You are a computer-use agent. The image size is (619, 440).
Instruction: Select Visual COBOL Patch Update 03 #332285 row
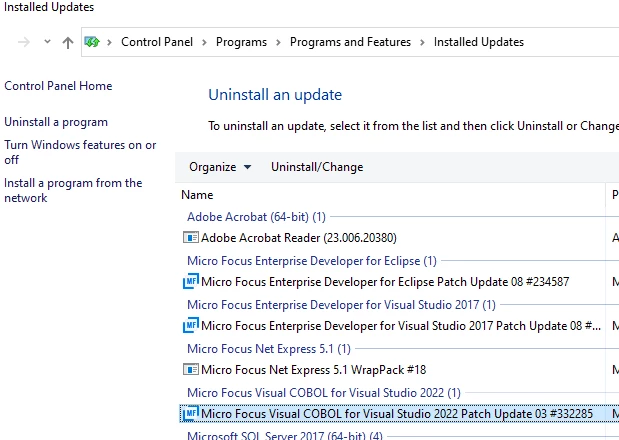pos(395,414)
